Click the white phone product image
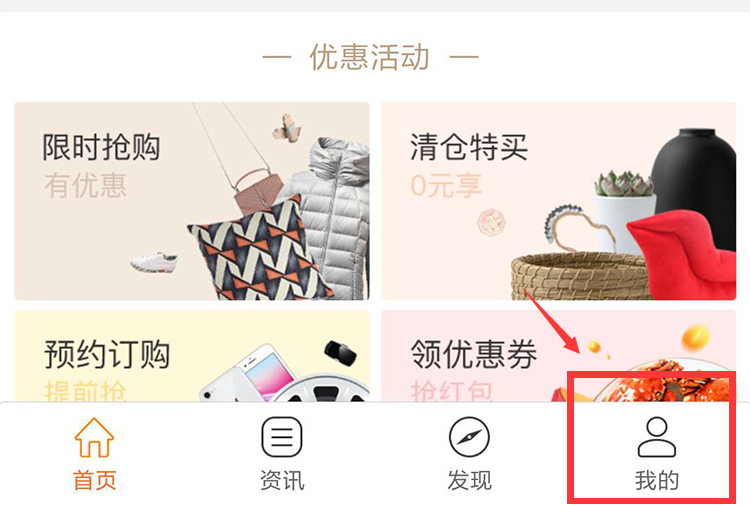Image resolution: width=750 pixels, height=506 pixels. point(244,375)
